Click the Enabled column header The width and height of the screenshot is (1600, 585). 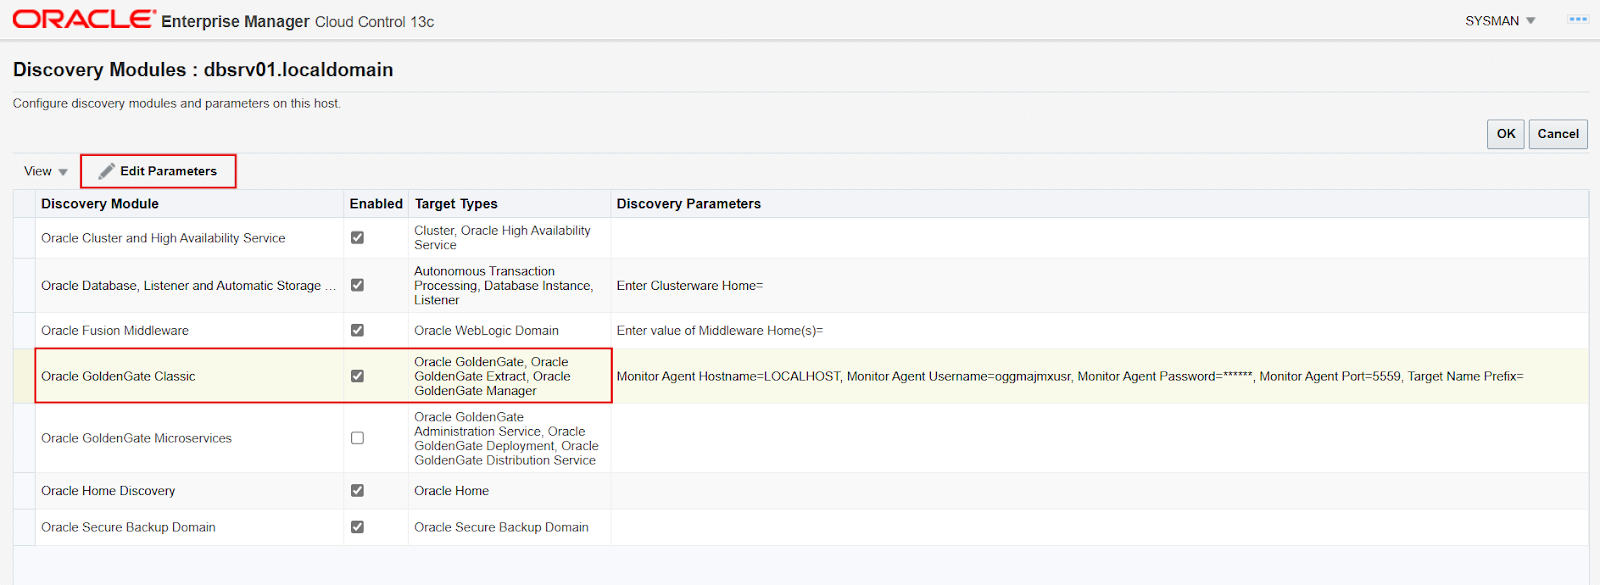coord(376,204)
